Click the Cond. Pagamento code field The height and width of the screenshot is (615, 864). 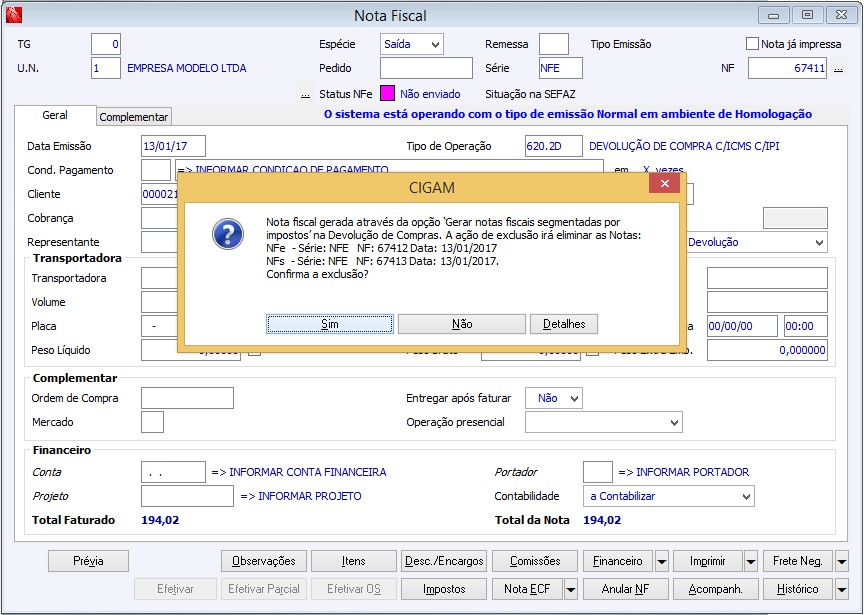[x=156, y=170]
